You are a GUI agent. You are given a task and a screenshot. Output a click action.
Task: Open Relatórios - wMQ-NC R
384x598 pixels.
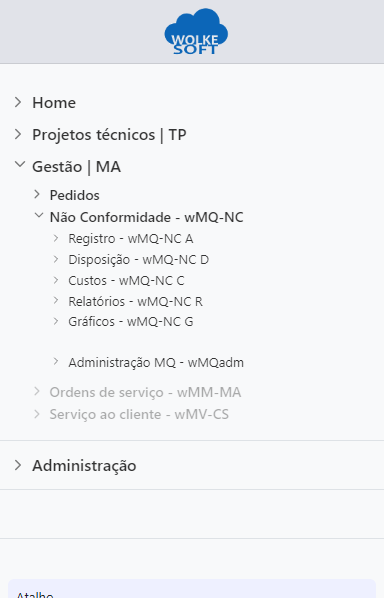135,302
